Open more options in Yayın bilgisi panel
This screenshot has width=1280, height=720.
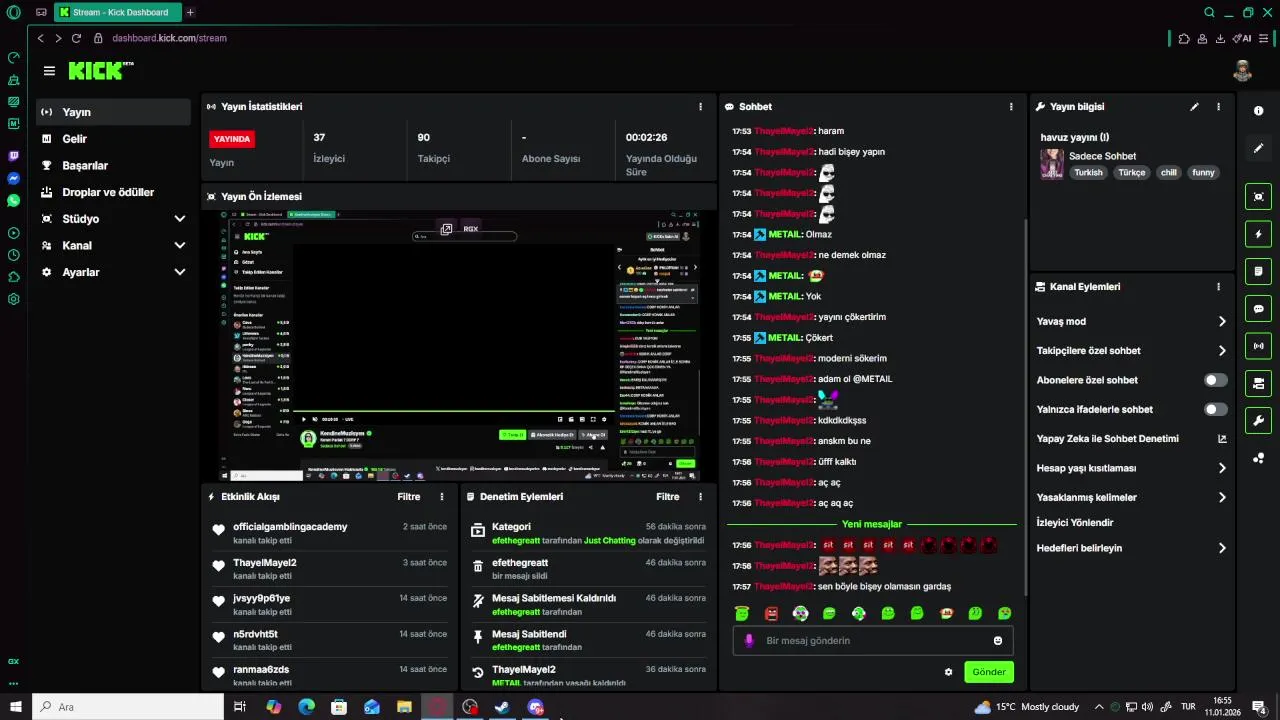point(1218,107)
